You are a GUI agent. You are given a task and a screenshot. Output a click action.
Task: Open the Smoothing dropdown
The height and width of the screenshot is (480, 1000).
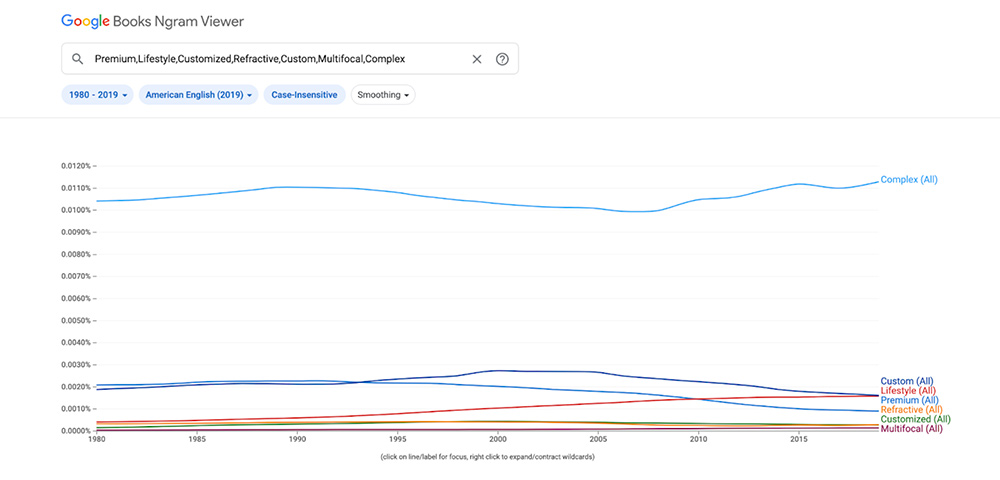pos(383,95)
